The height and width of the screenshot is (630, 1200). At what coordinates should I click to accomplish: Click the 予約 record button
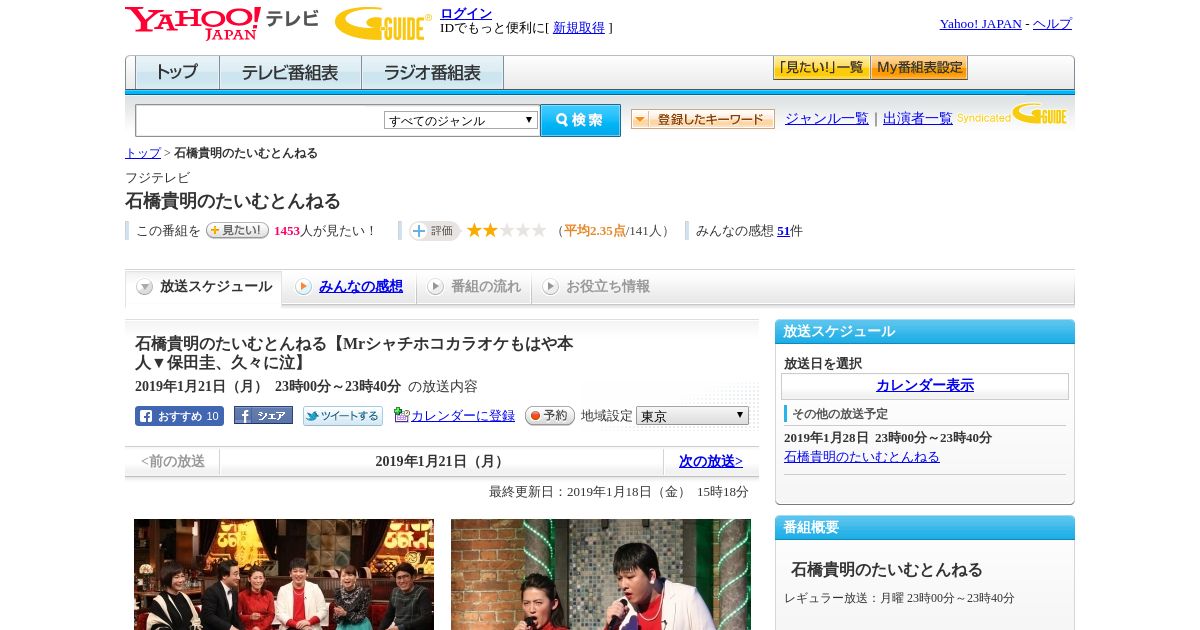(x=550, y=415)
